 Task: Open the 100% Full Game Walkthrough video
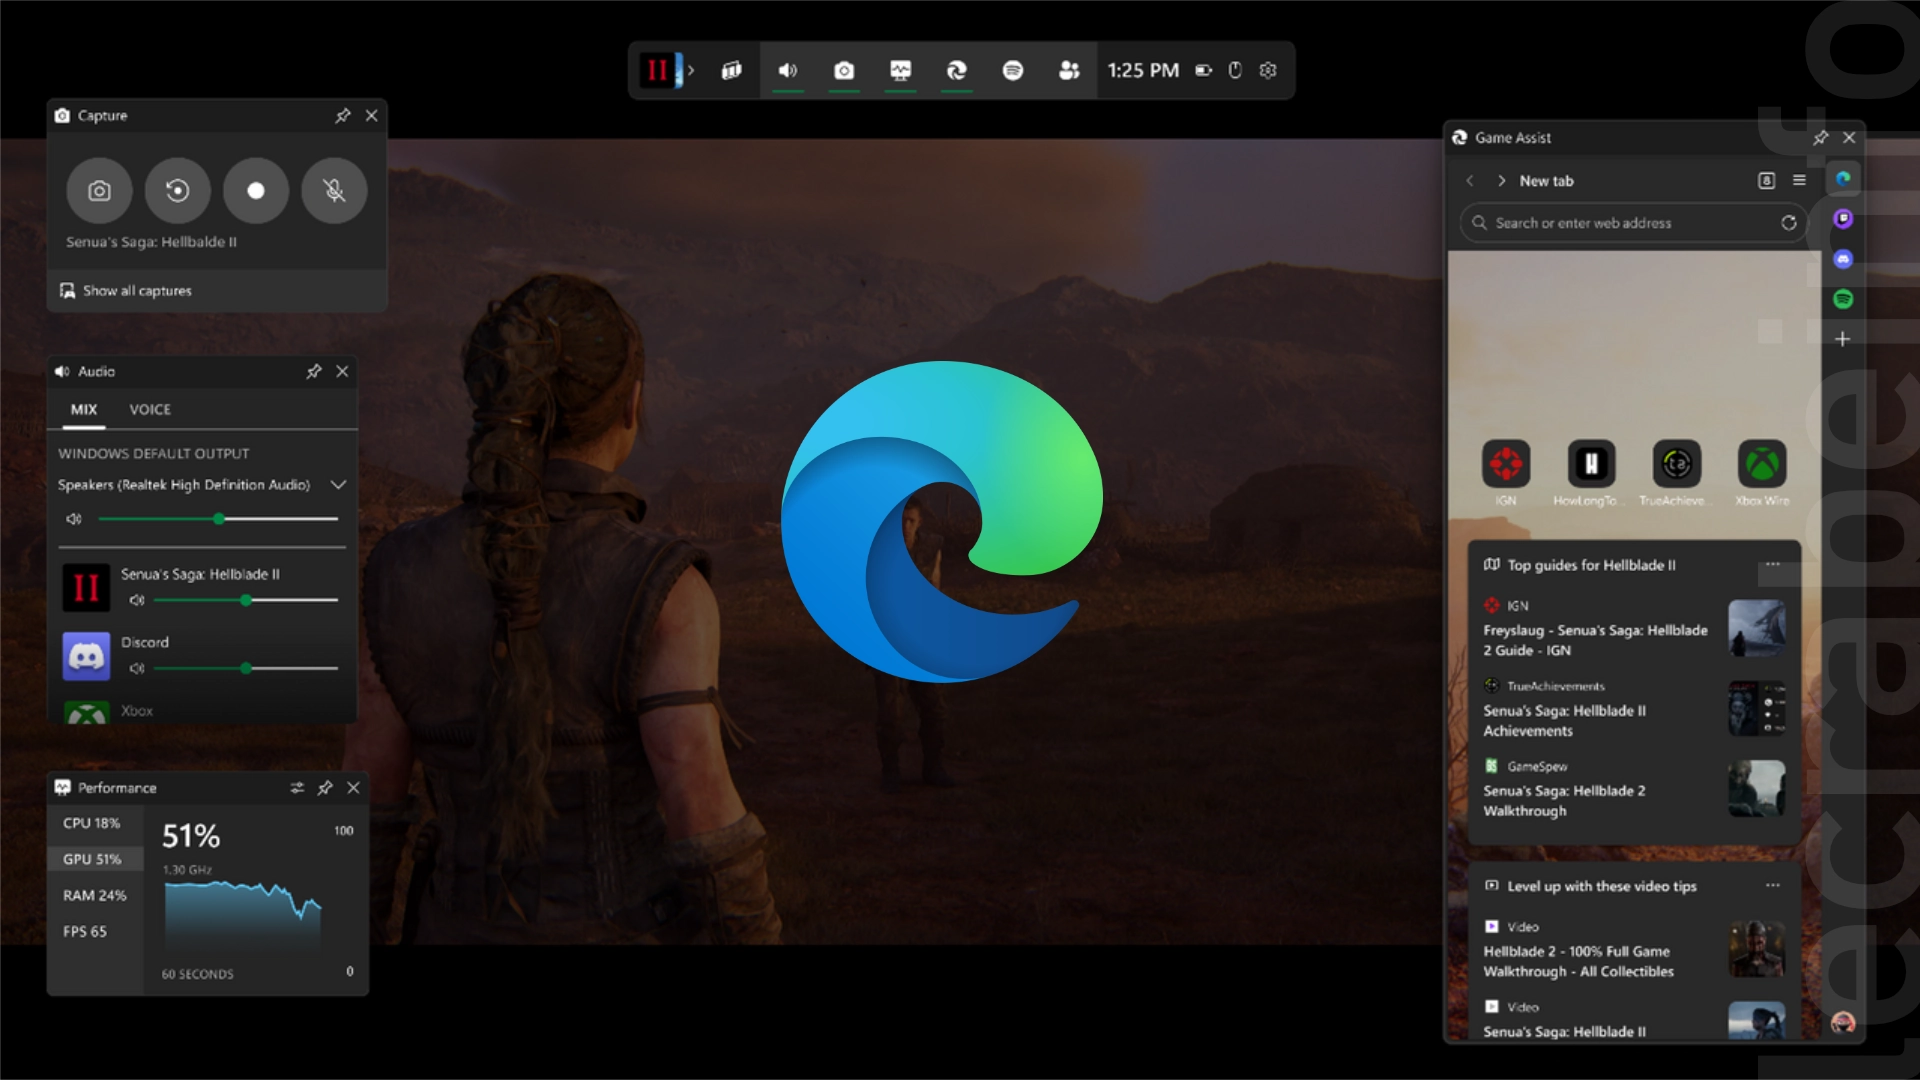1578,962
